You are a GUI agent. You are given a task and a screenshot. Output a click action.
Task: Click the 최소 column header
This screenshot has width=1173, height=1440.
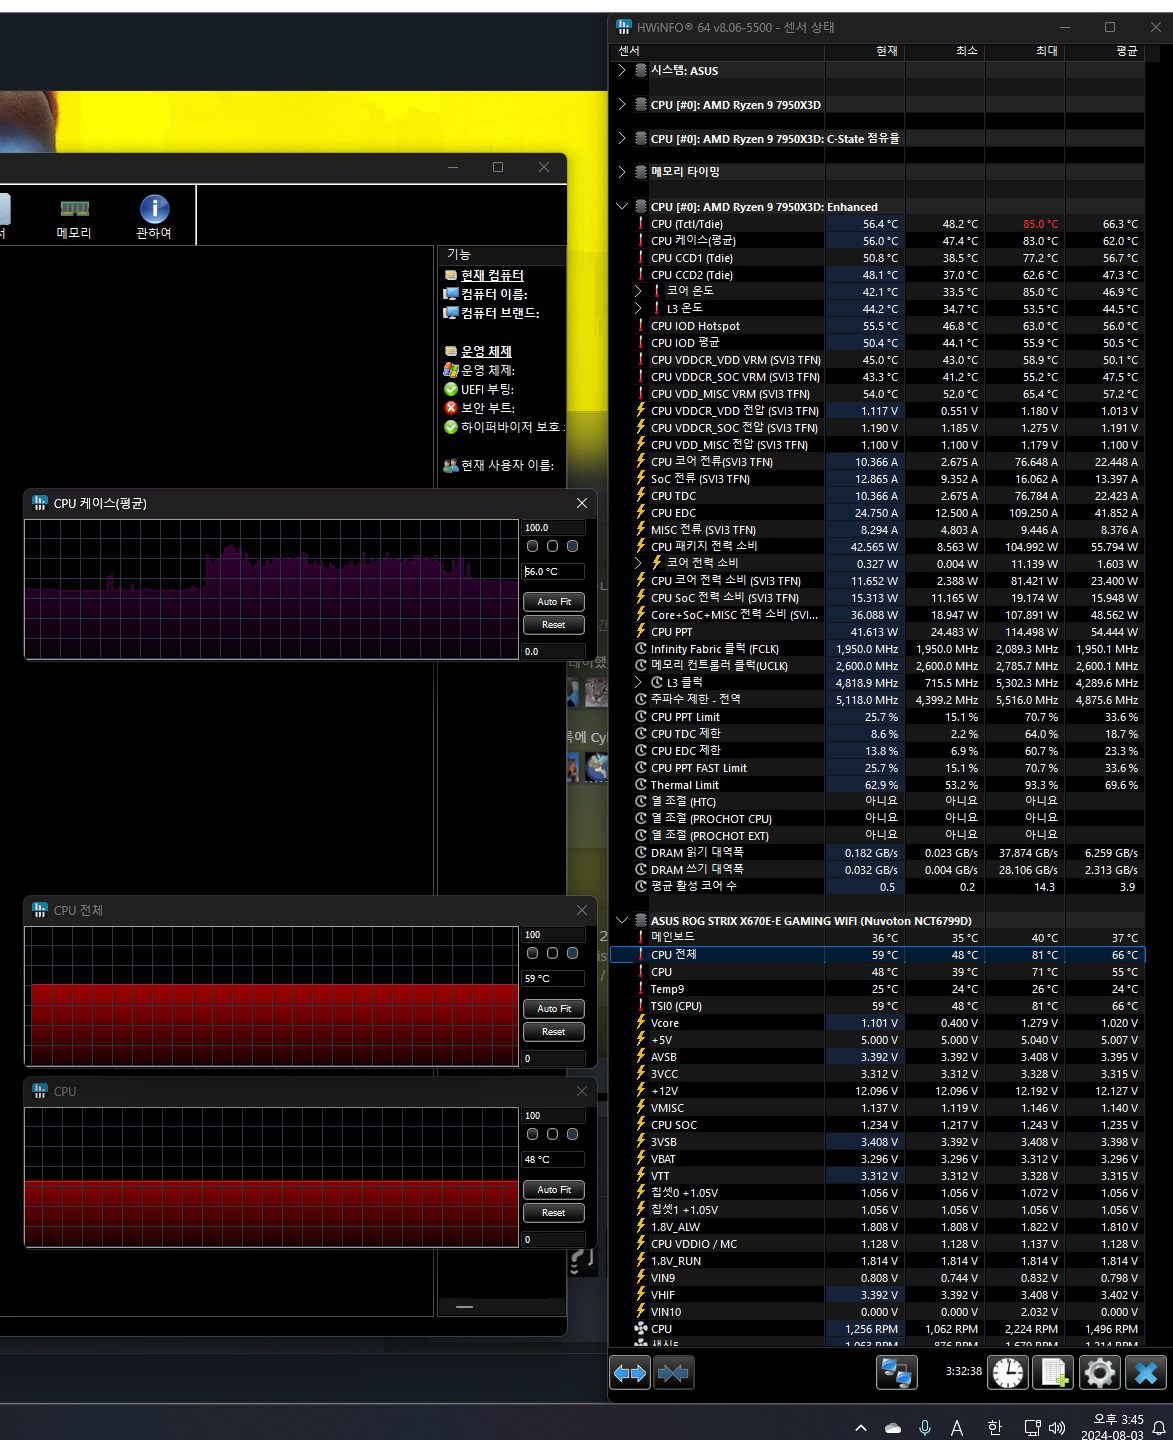[945, 51]
